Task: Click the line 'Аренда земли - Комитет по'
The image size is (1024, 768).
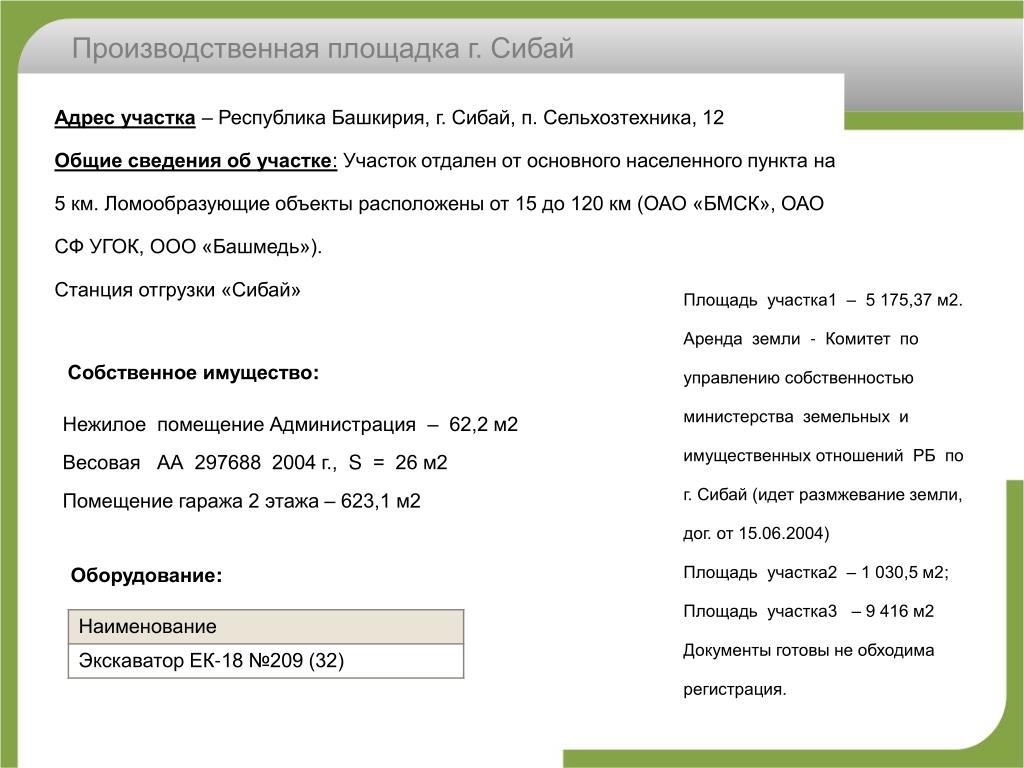Action: [x=801, y=339]
